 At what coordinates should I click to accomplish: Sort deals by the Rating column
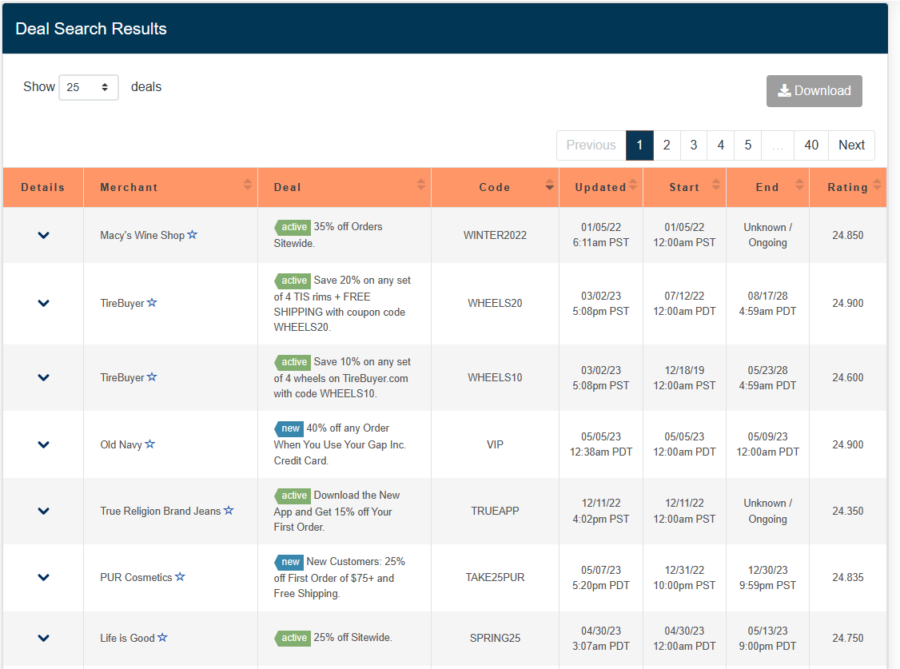pyautogui.click(x=878, y=186)
